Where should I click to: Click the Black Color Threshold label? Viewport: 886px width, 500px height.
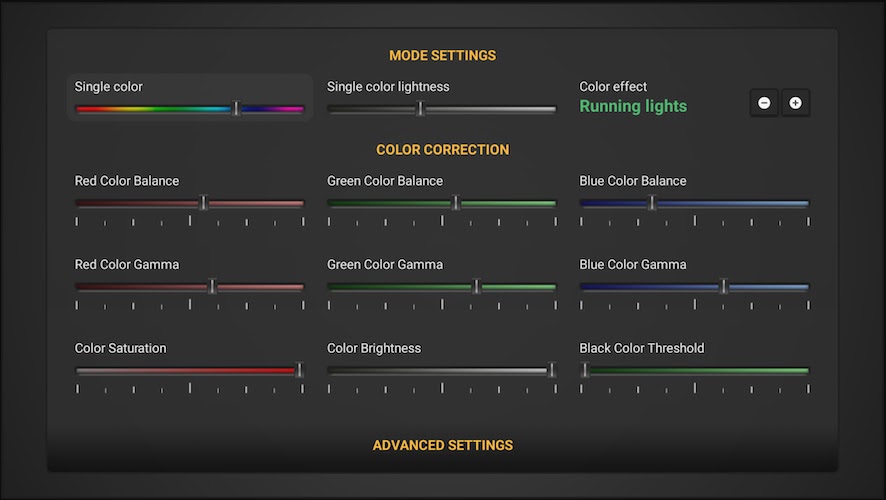click(x=641, y=348)
